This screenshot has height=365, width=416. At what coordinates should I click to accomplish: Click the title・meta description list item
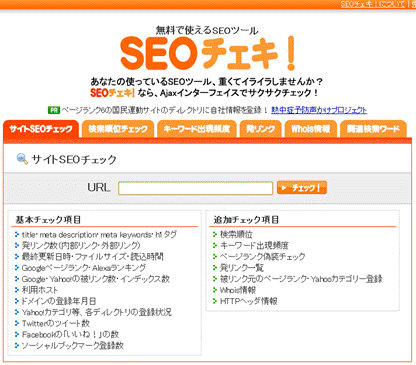pos(99,234)
